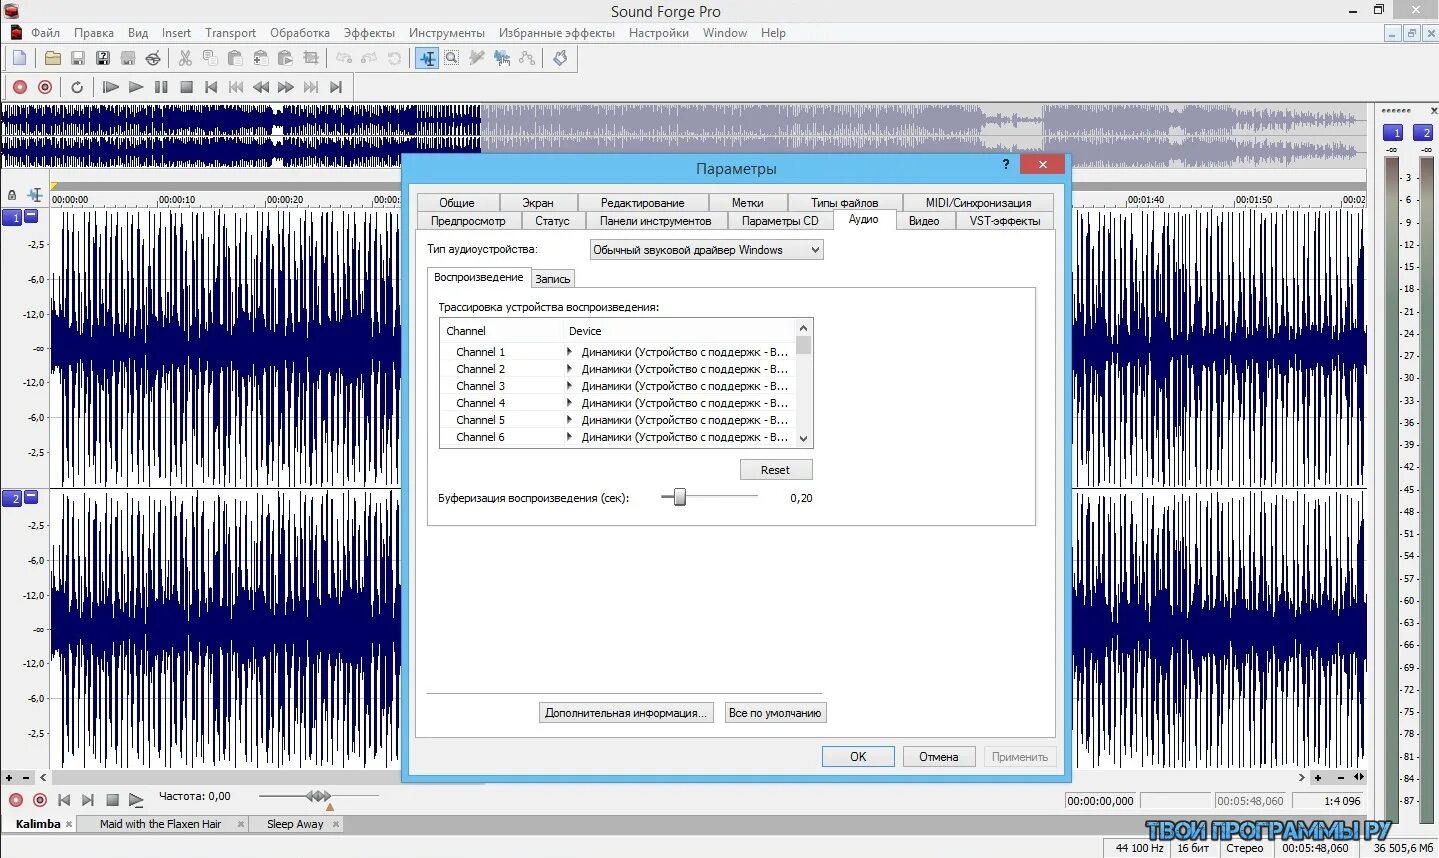This screenshot has height=858, width=1439.
Task: Click the Paste clipboard icon
Action: click(235, 58)
